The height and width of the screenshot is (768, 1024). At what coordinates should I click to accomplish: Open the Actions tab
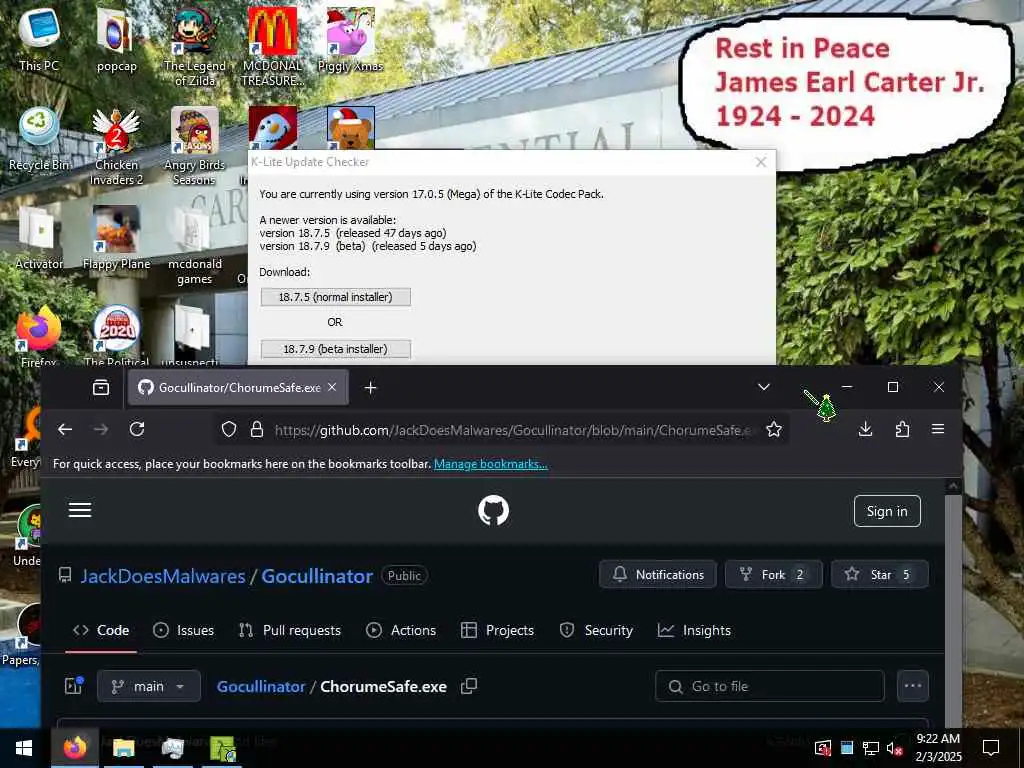401,630
